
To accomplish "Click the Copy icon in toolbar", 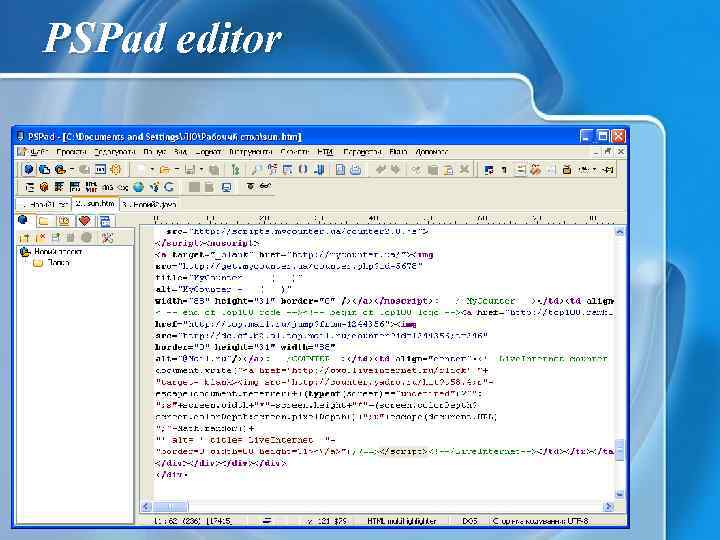I will (x=433, y=169).
